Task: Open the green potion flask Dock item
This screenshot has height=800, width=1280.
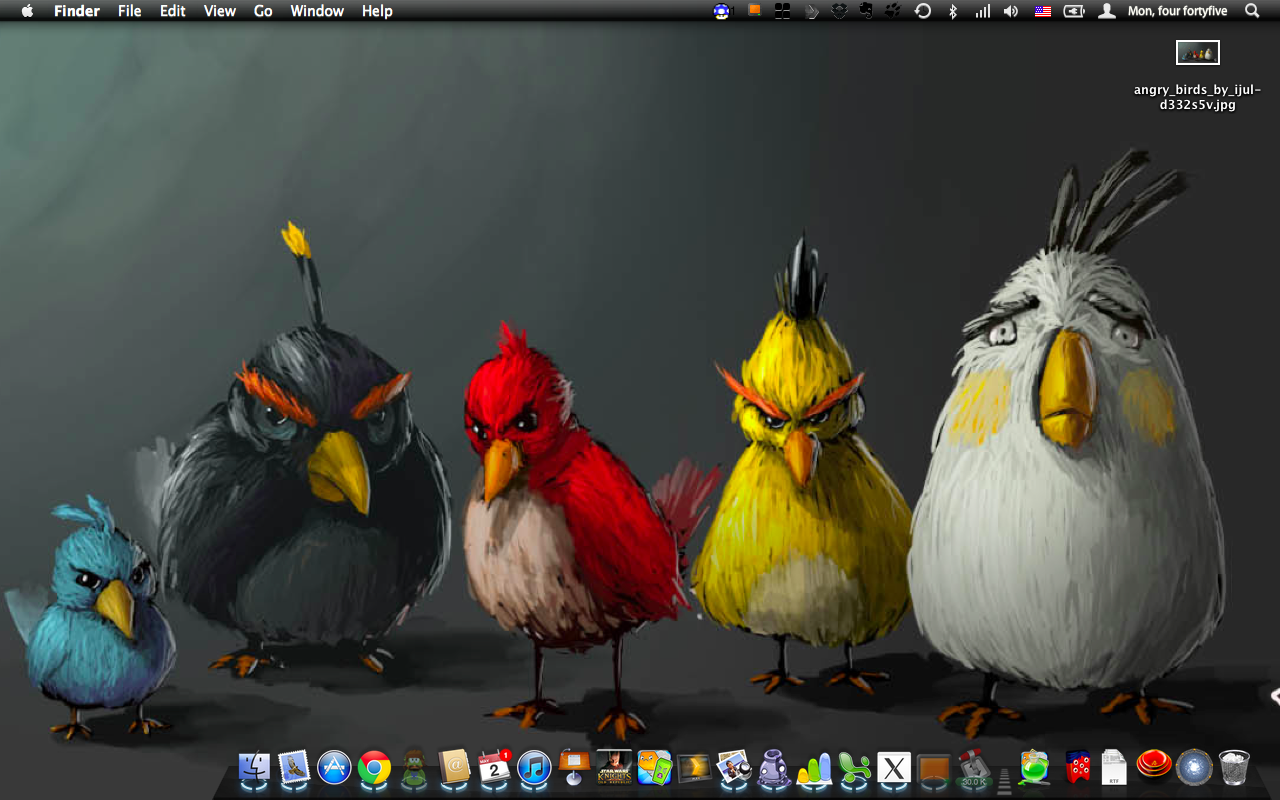Action: coord(1034,767)
